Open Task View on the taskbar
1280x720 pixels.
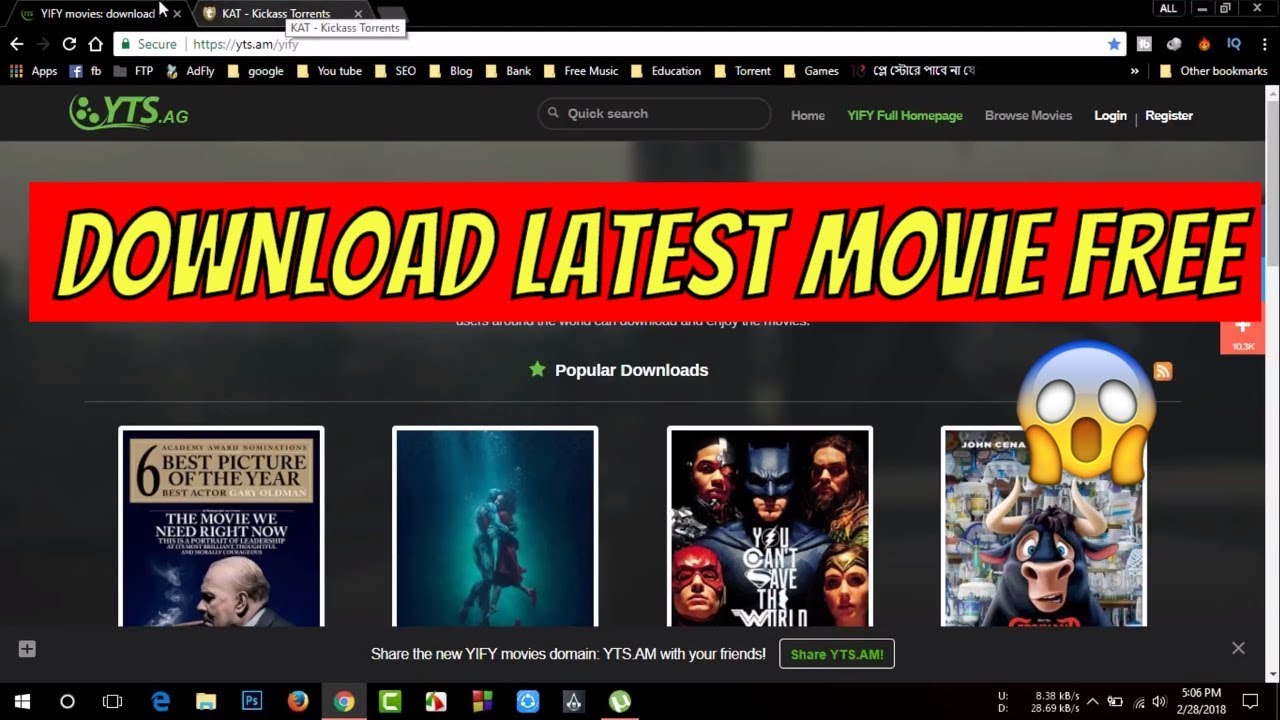coord(113,701)
